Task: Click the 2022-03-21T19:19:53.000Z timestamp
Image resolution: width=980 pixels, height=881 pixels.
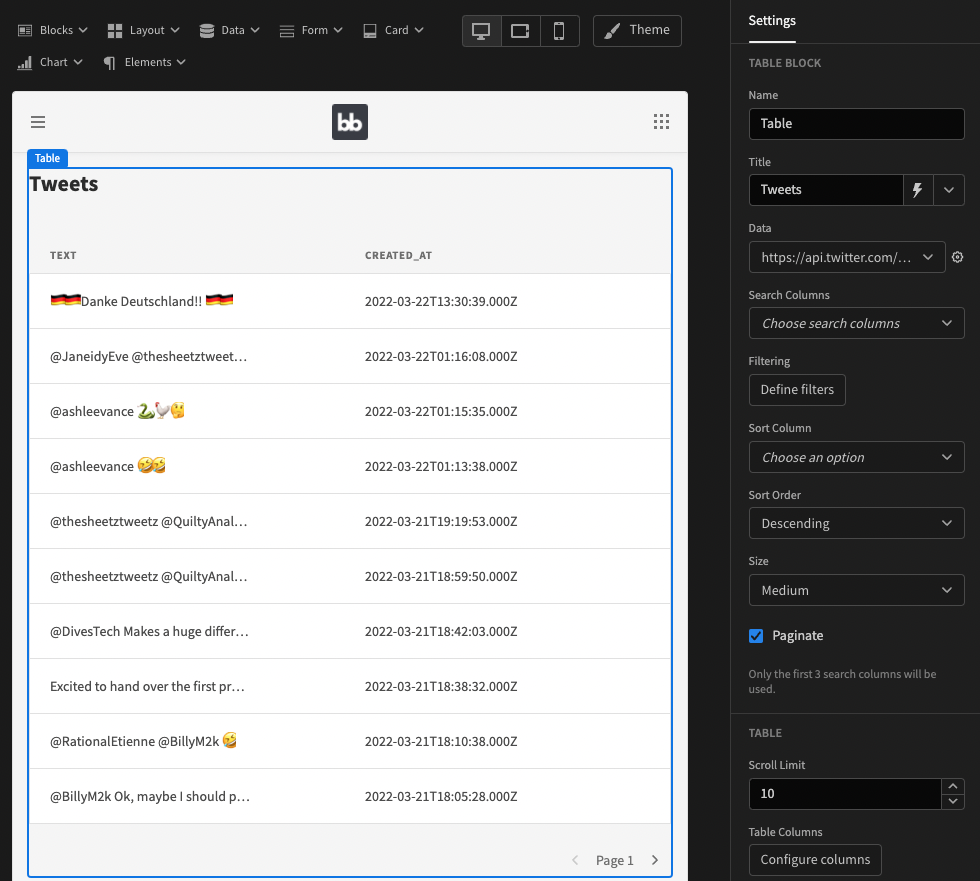Action: click(x=441, y=522)
